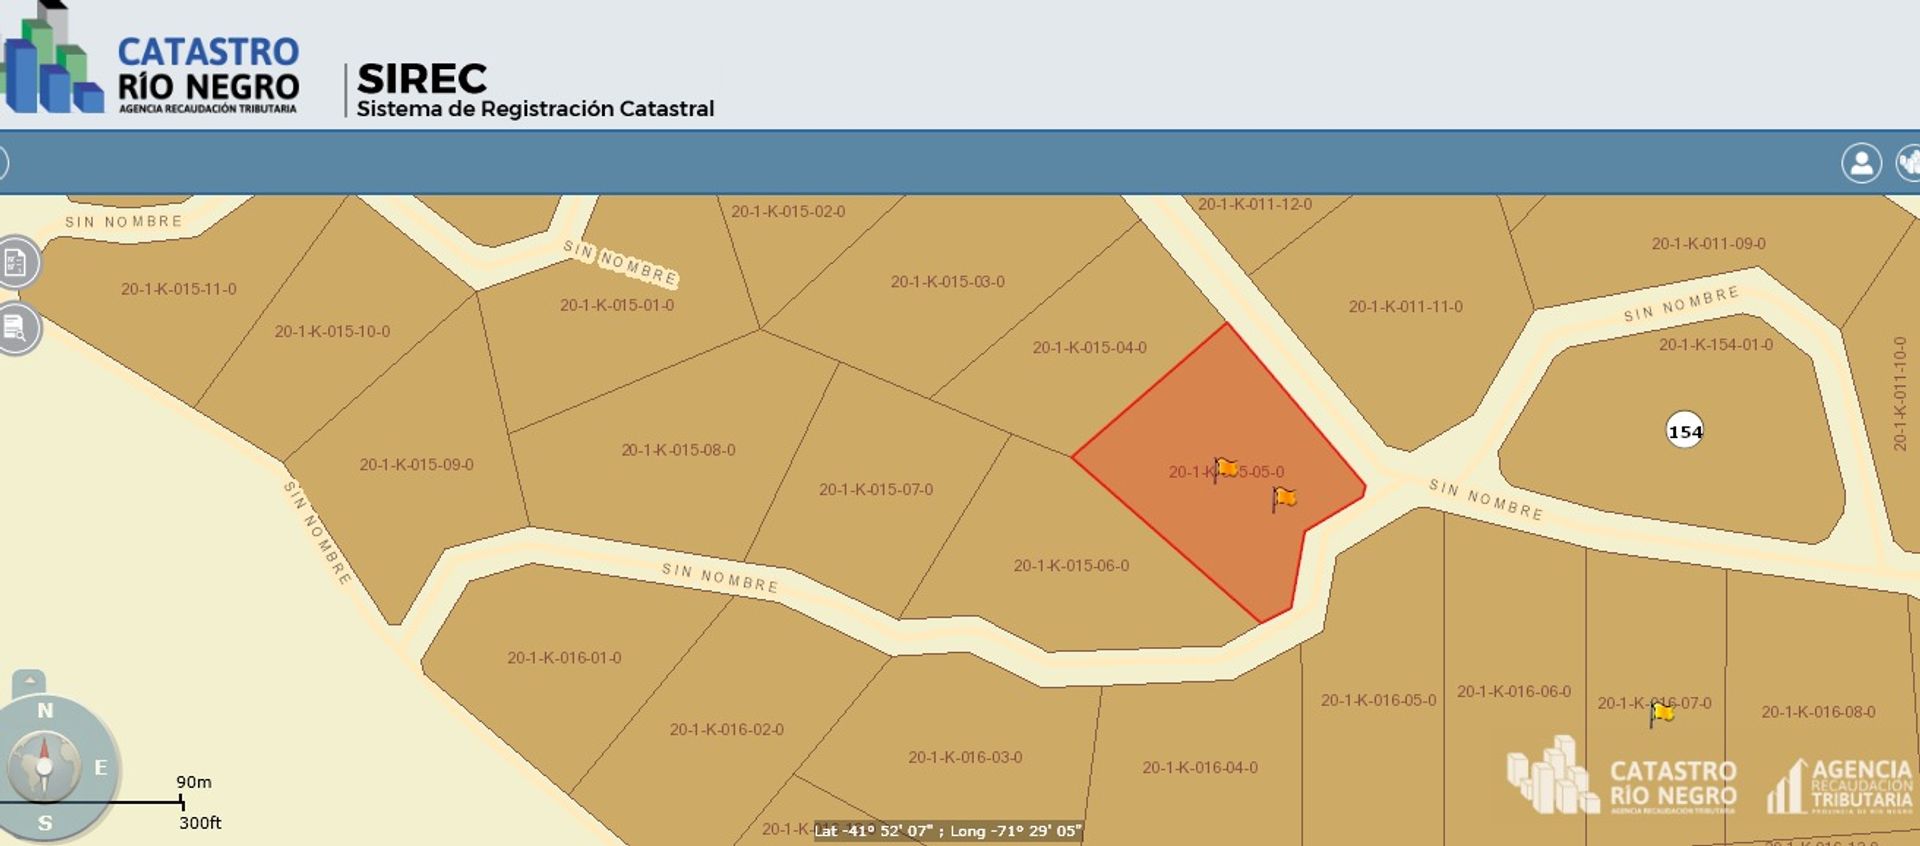Select parcel 20-1-K-016-03-0
Screen dimensions: 1920x846
(965, 758)
